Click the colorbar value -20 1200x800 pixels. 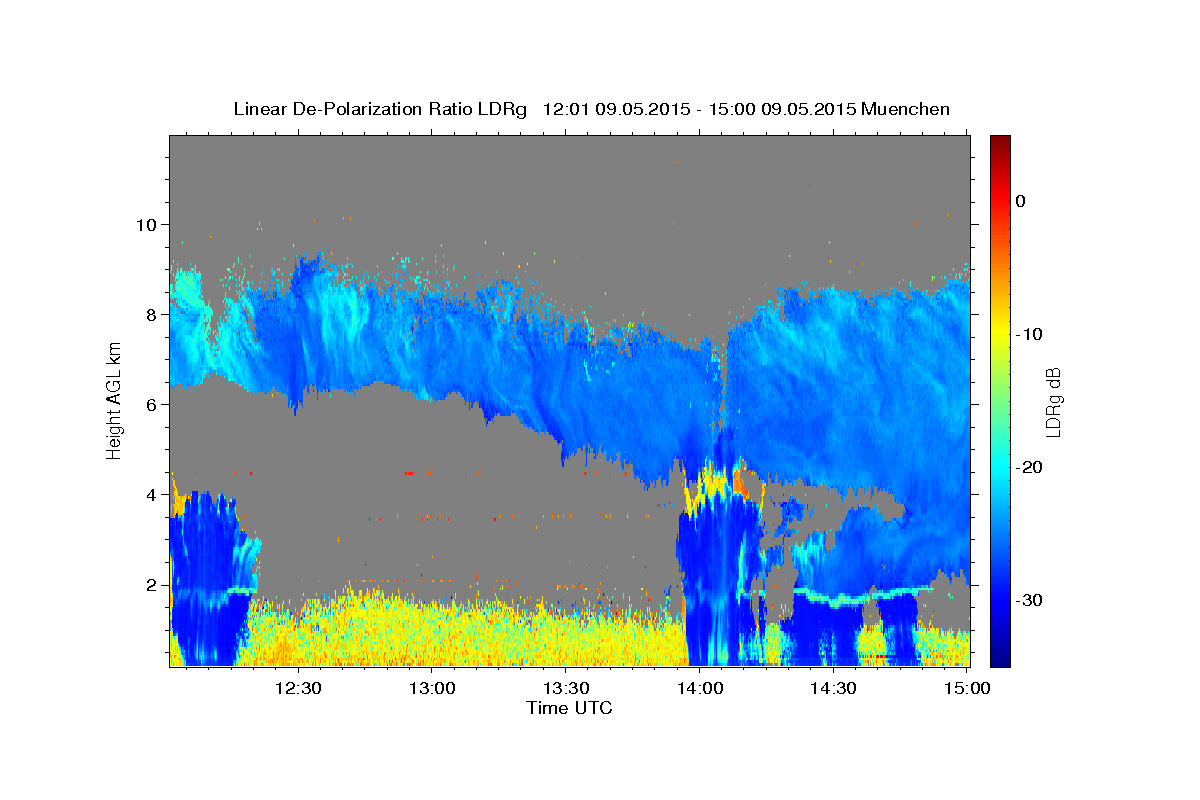coord(1029,467)
